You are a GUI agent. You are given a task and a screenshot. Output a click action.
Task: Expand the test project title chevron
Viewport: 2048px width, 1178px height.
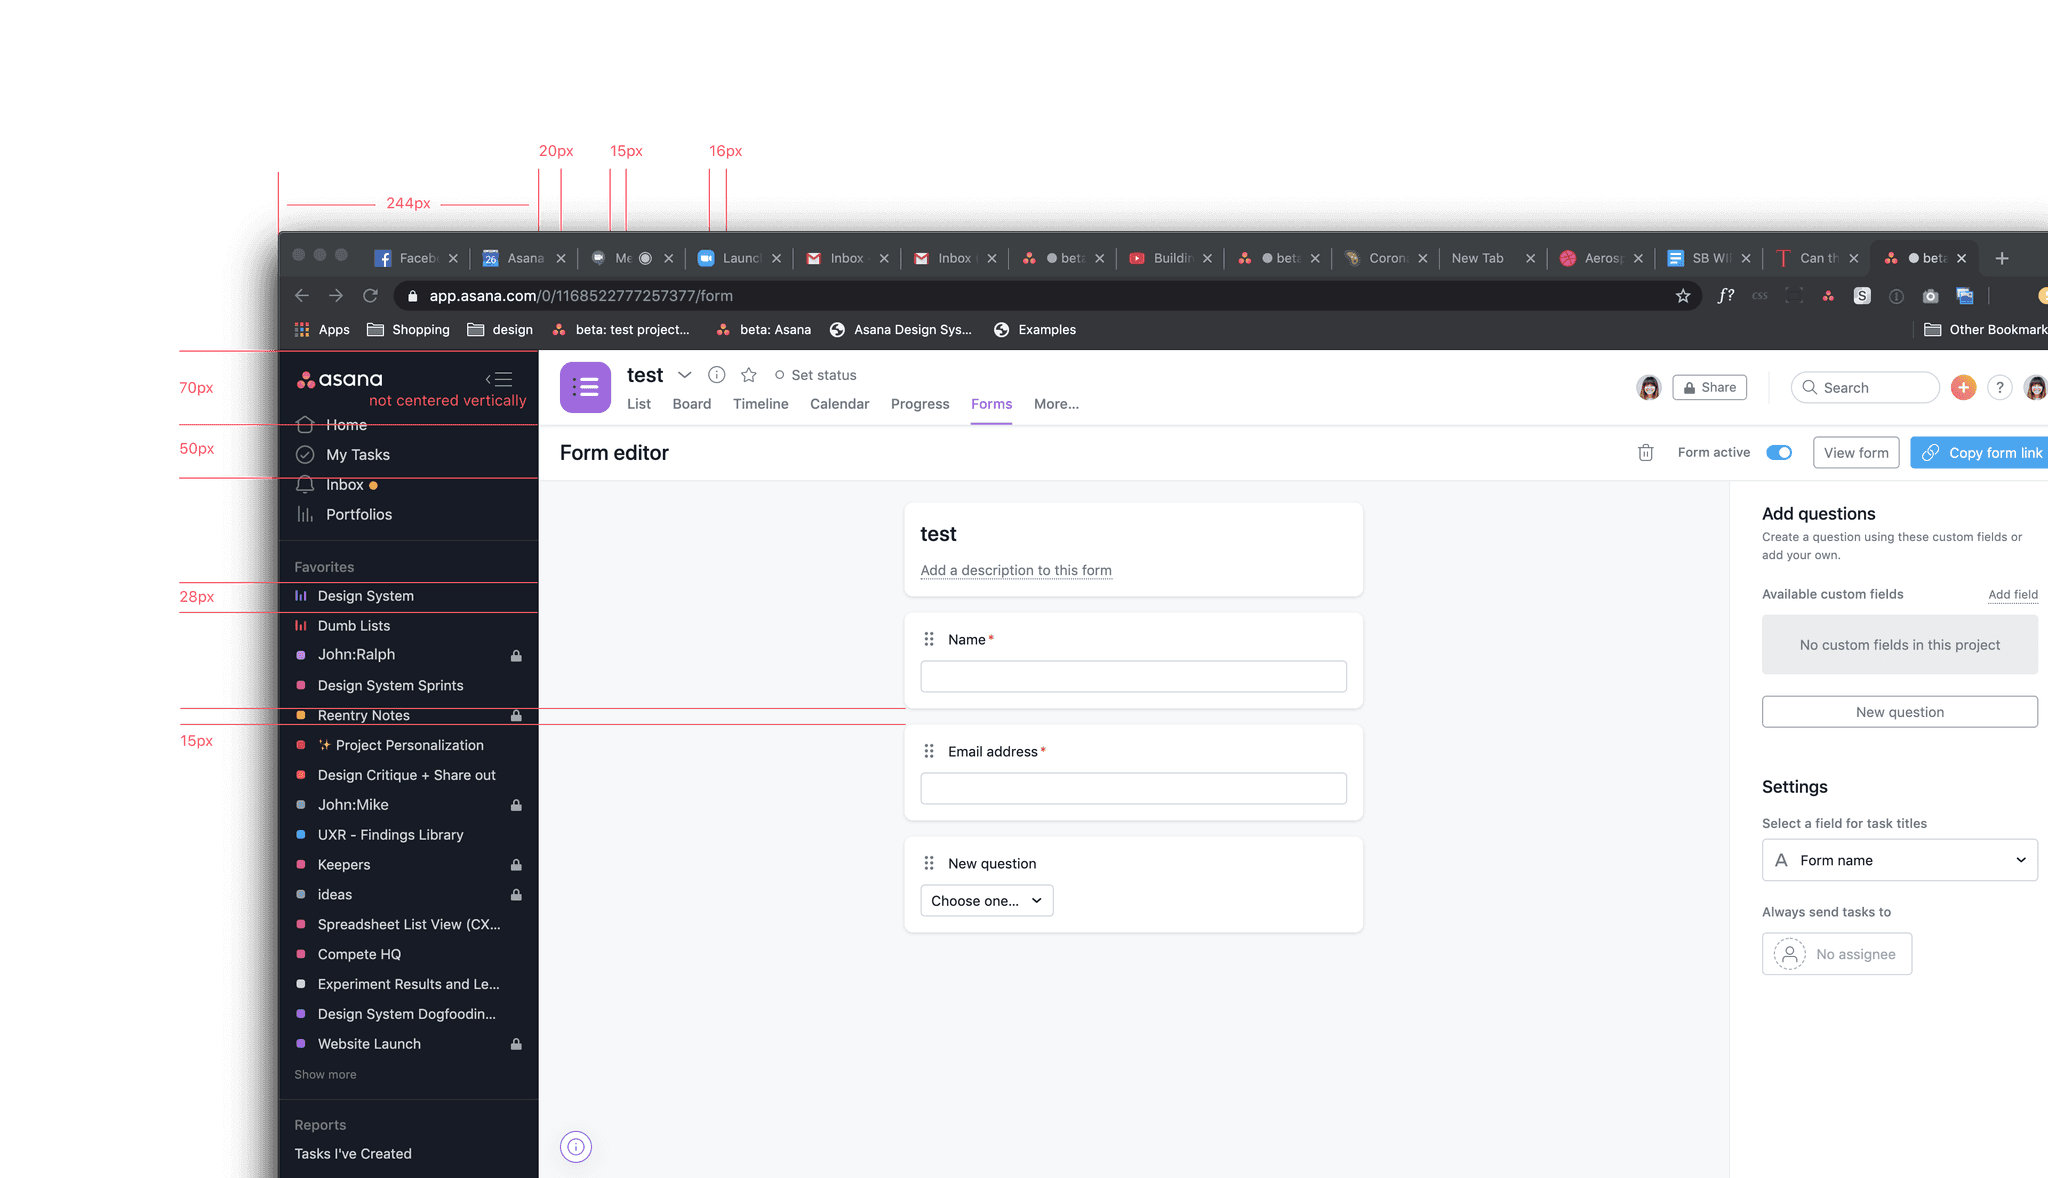[685, 375]
